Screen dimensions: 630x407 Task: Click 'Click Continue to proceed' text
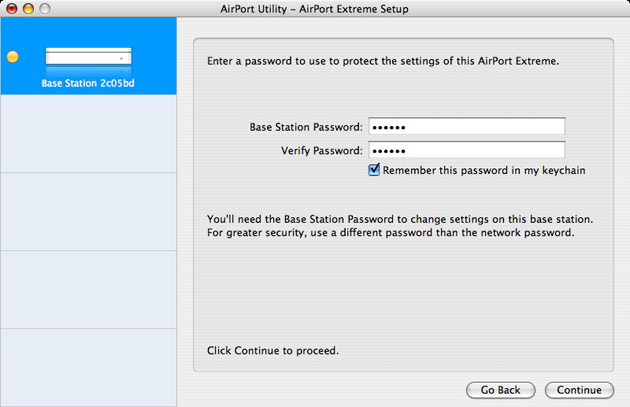pos(272,351)
